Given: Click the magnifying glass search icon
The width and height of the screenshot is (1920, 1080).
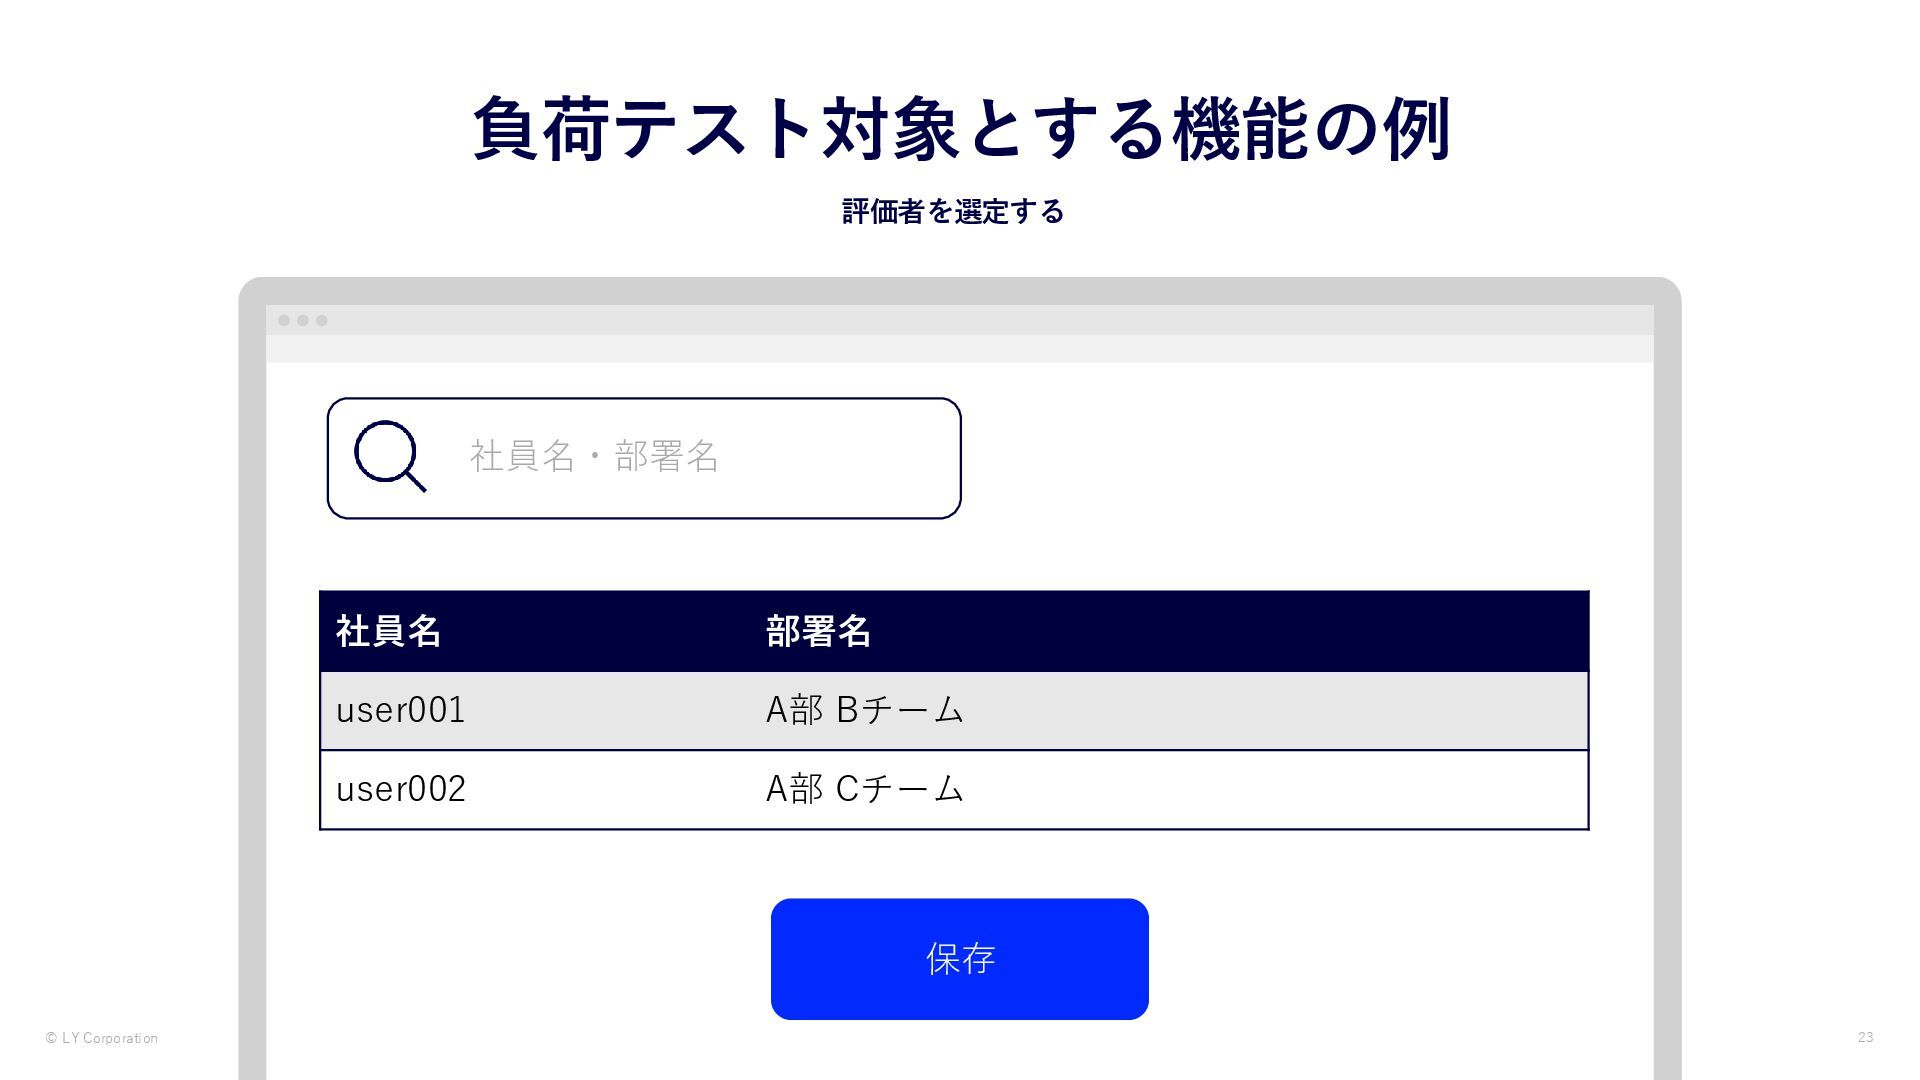Looking at the screenshot, I should 389,456.
